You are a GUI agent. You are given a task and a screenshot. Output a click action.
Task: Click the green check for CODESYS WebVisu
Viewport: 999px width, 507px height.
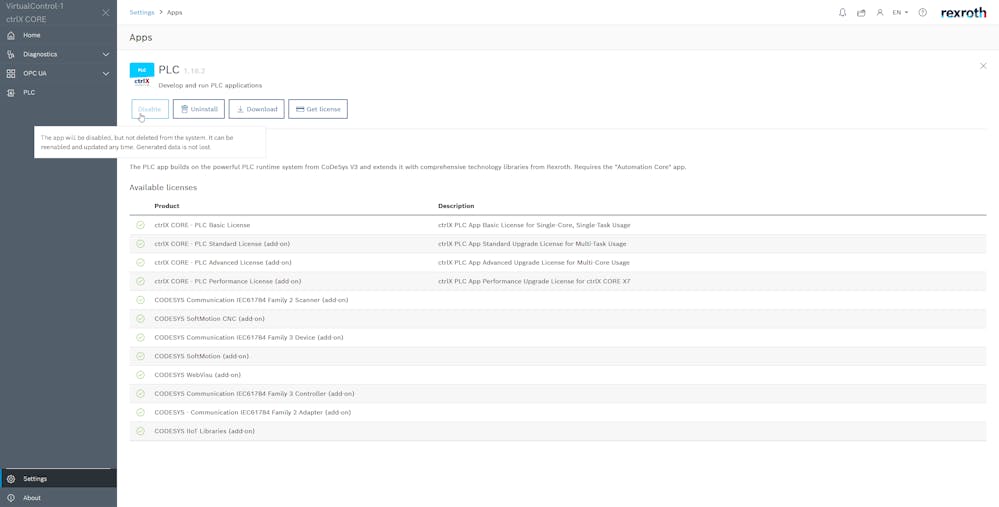click(140, 375)
